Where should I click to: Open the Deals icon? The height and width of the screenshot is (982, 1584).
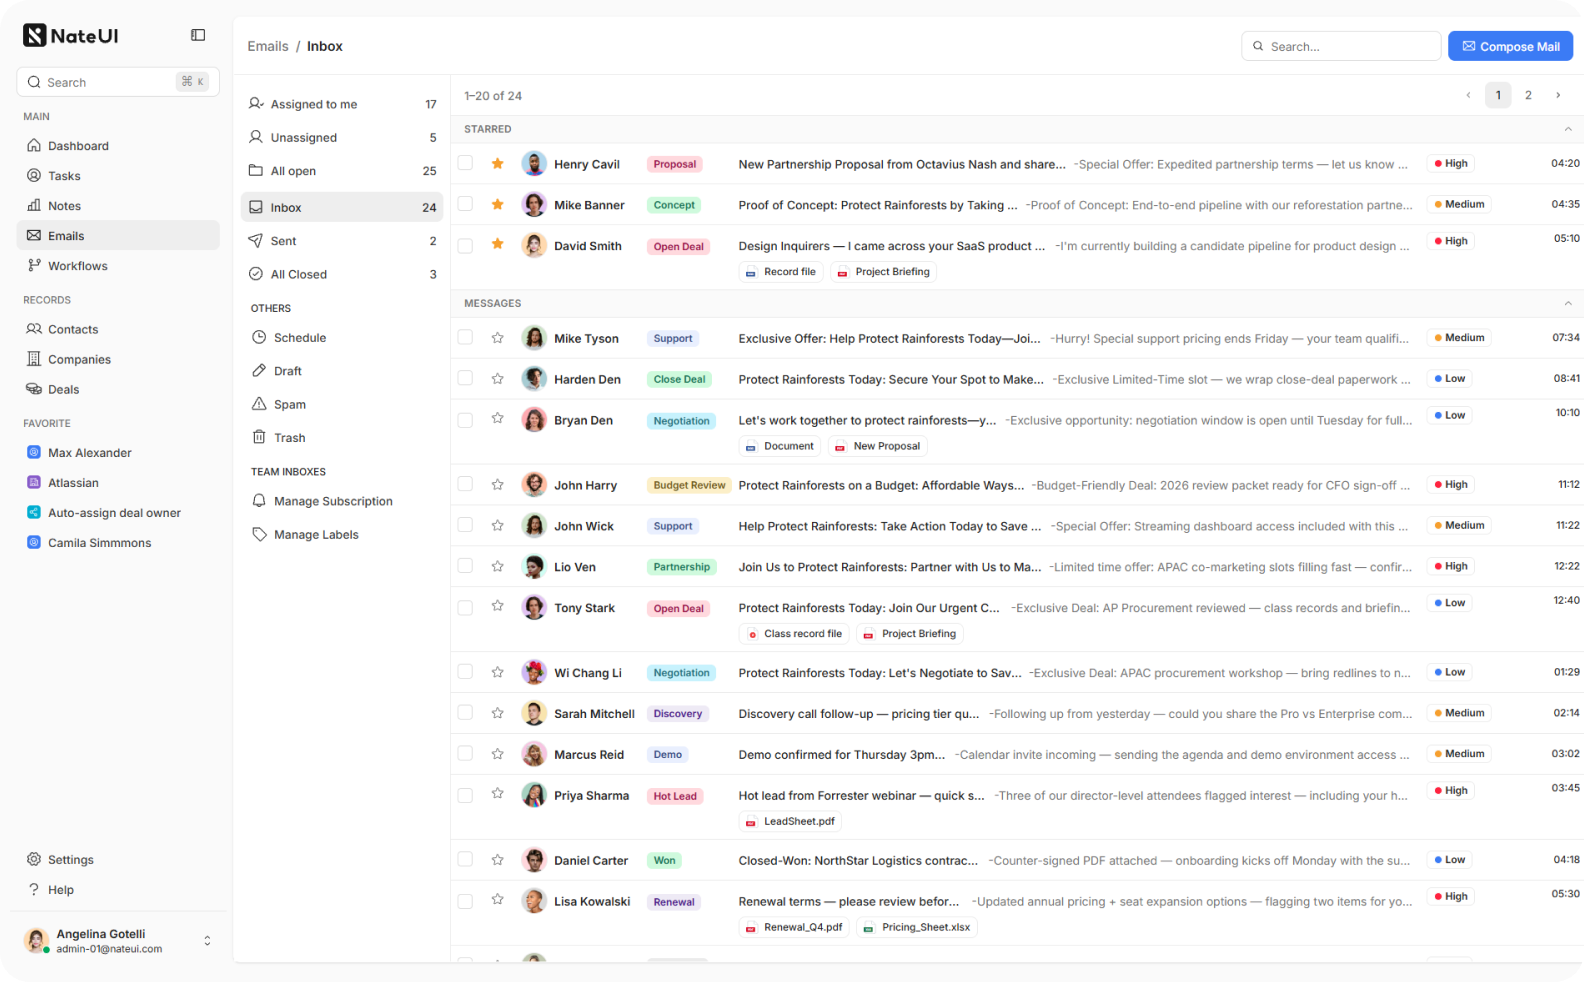point(34,389)
